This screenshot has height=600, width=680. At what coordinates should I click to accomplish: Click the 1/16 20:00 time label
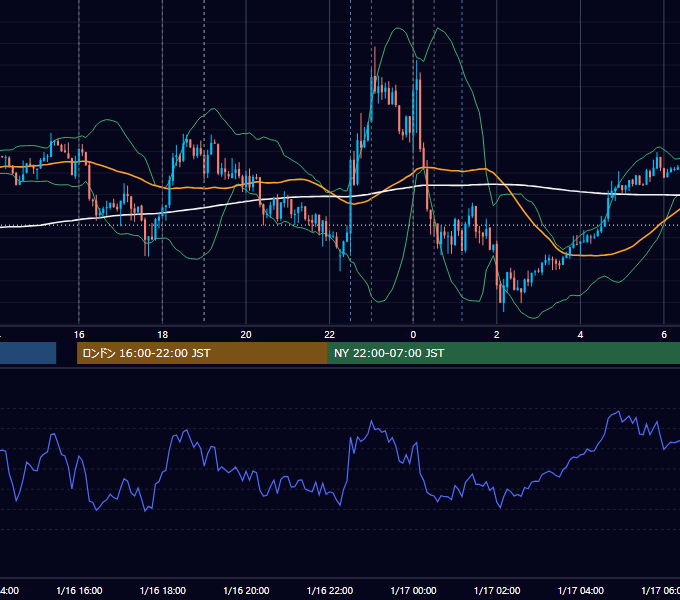click(246, 590)
